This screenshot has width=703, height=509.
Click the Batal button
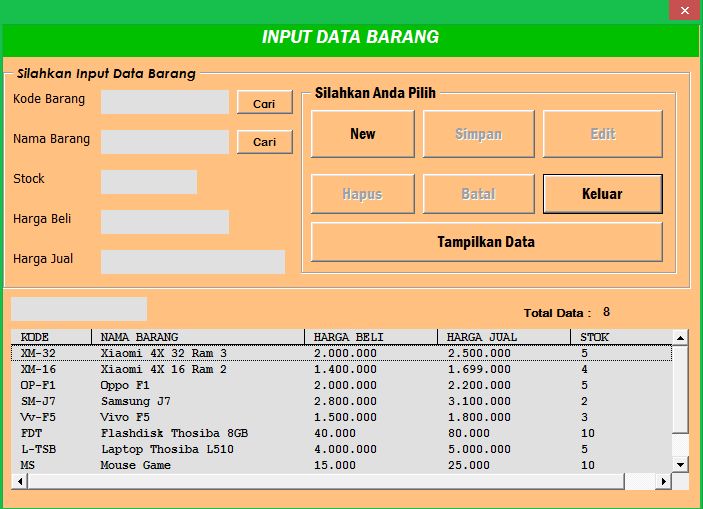pos(478,194)
